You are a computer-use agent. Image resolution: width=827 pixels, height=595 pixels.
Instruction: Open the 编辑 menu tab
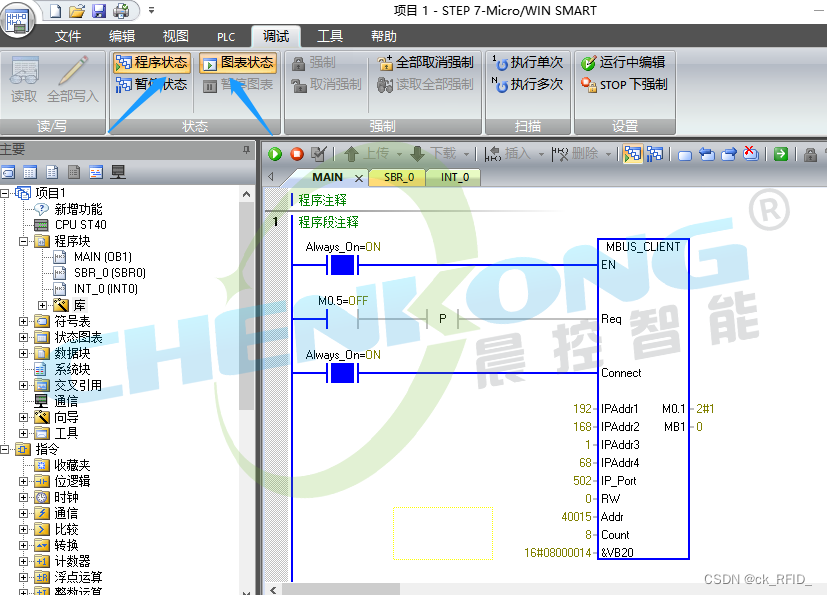click(122, 36)
